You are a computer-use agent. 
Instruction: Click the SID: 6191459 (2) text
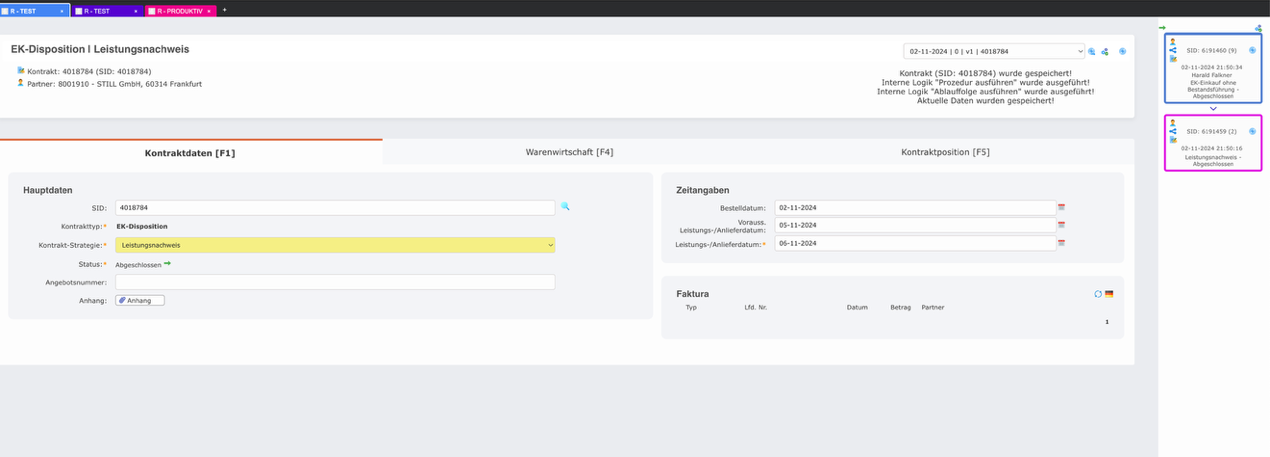pyautogui.click(x=1212, y=131)
